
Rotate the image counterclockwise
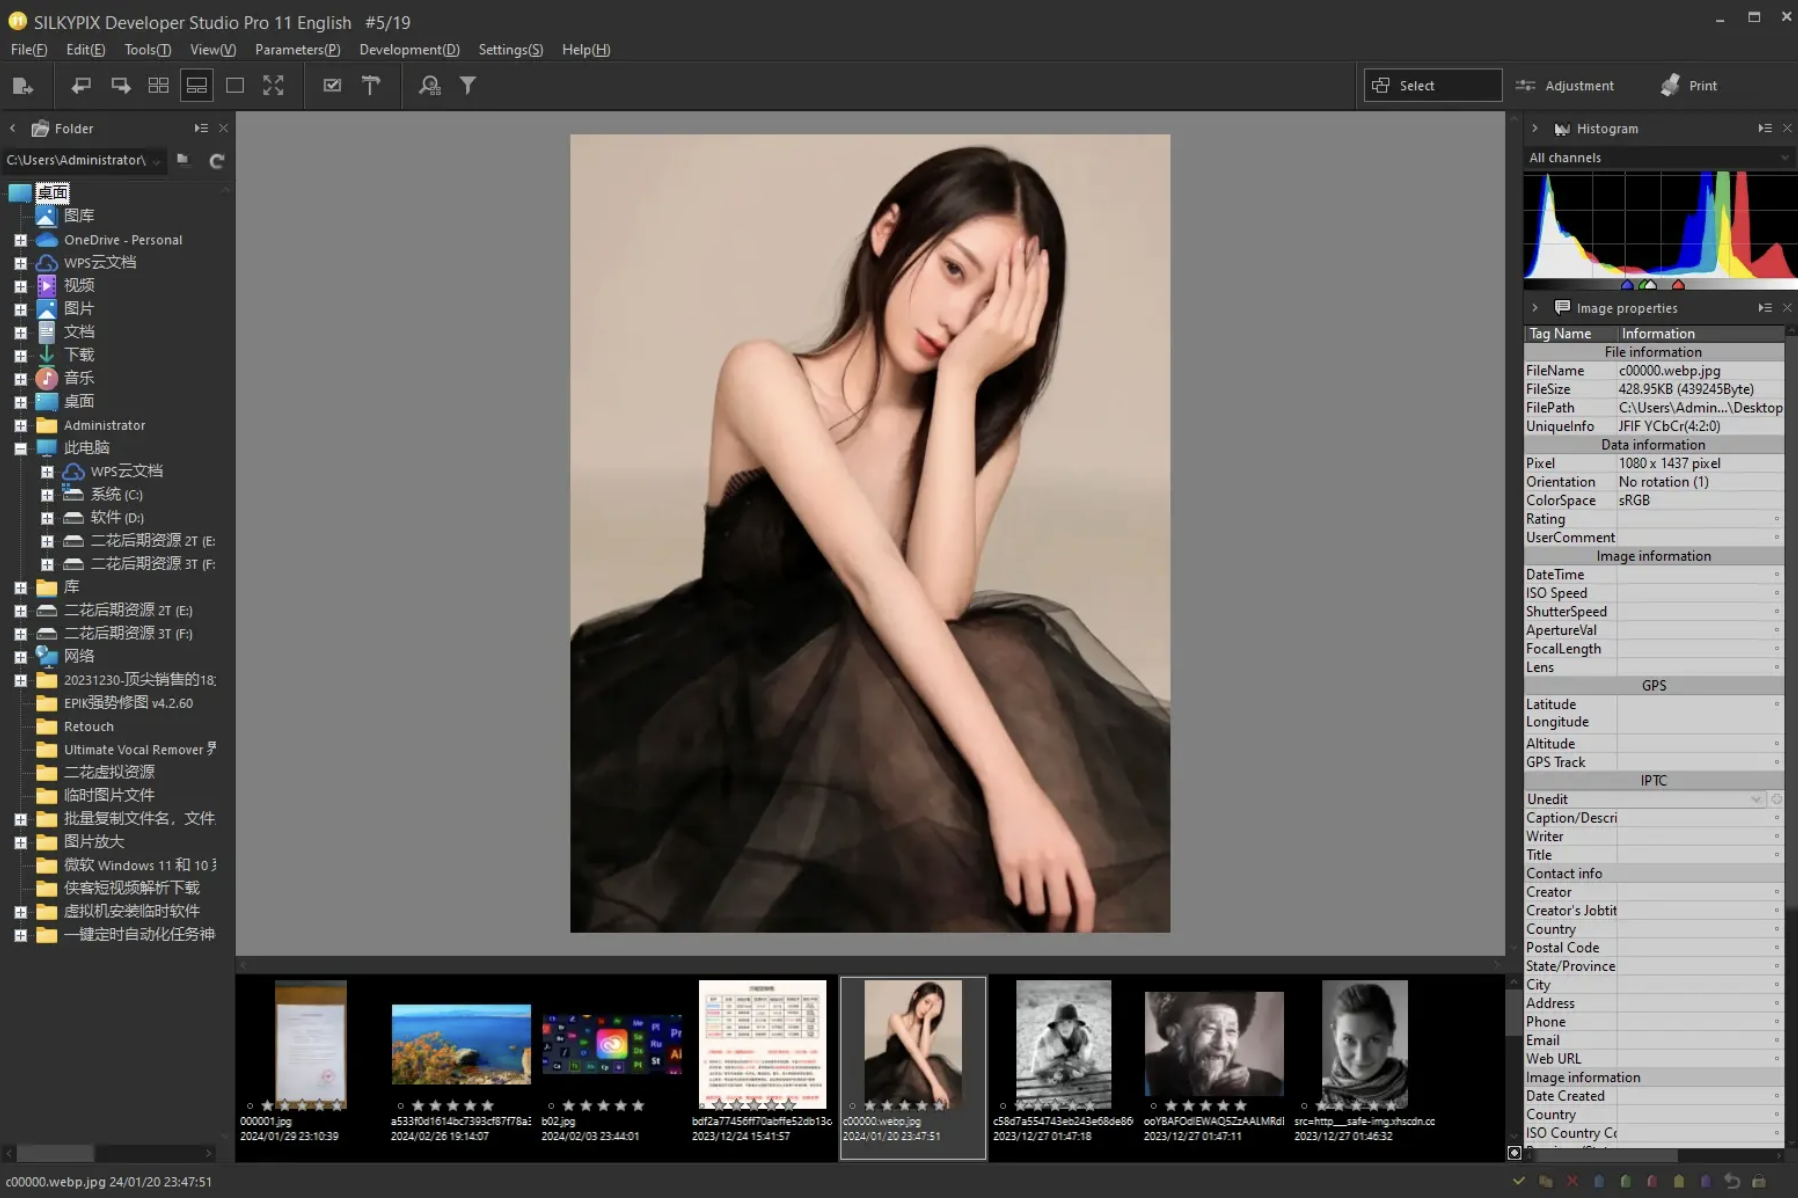pos(81,86)
